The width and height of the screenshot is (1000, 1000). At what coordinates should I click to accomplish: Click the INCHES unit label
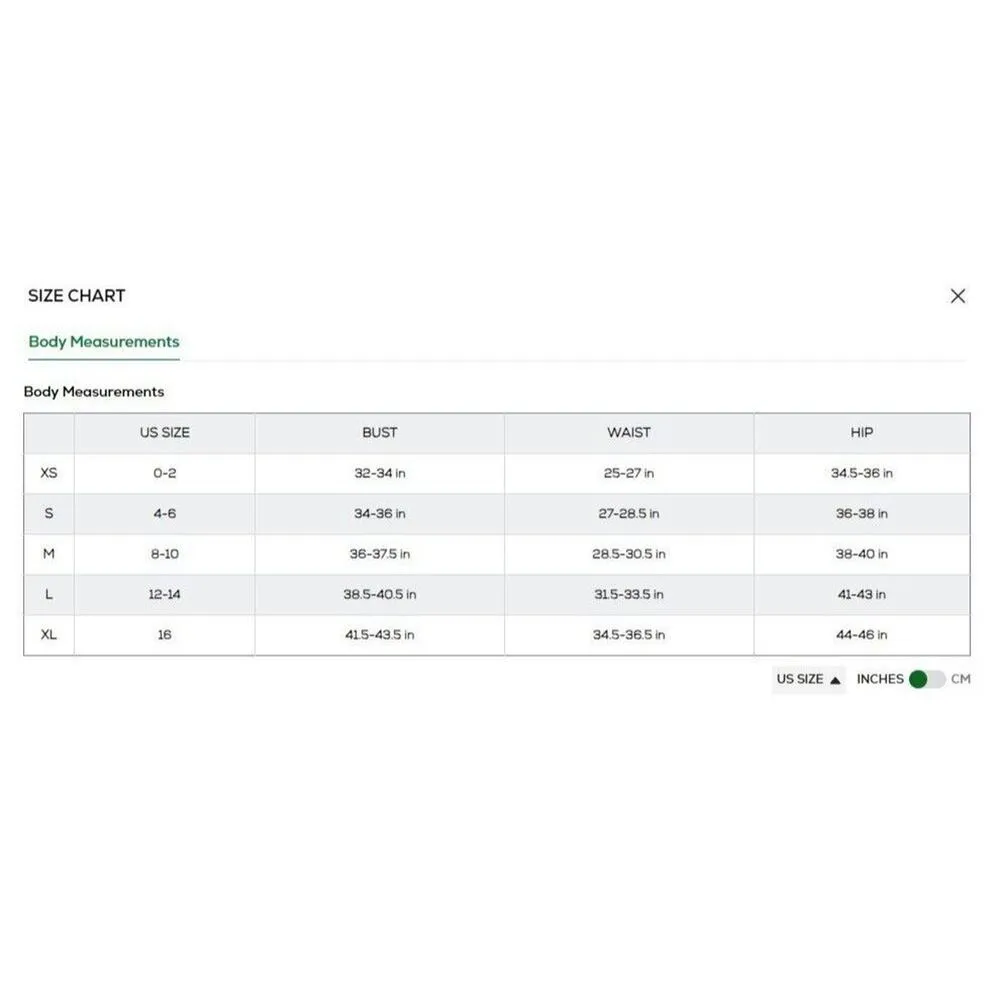tap(880, 679)
